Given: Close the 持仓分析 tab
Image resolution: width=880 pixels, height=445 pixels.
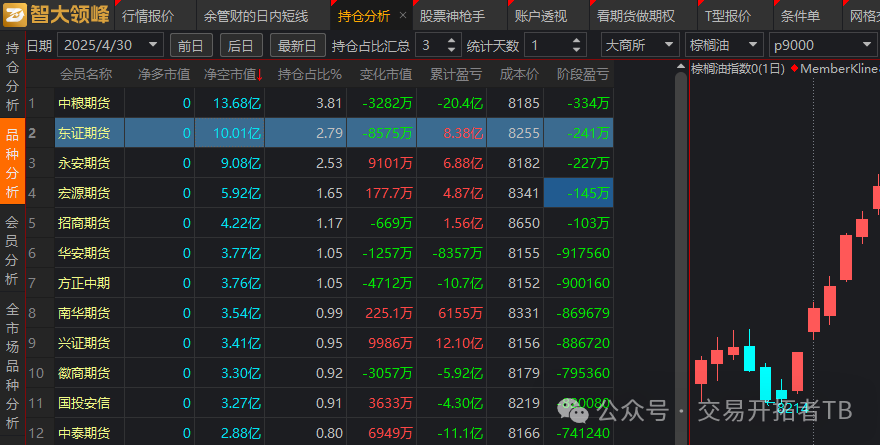Looking at the screenshot, I should point(402,16).
